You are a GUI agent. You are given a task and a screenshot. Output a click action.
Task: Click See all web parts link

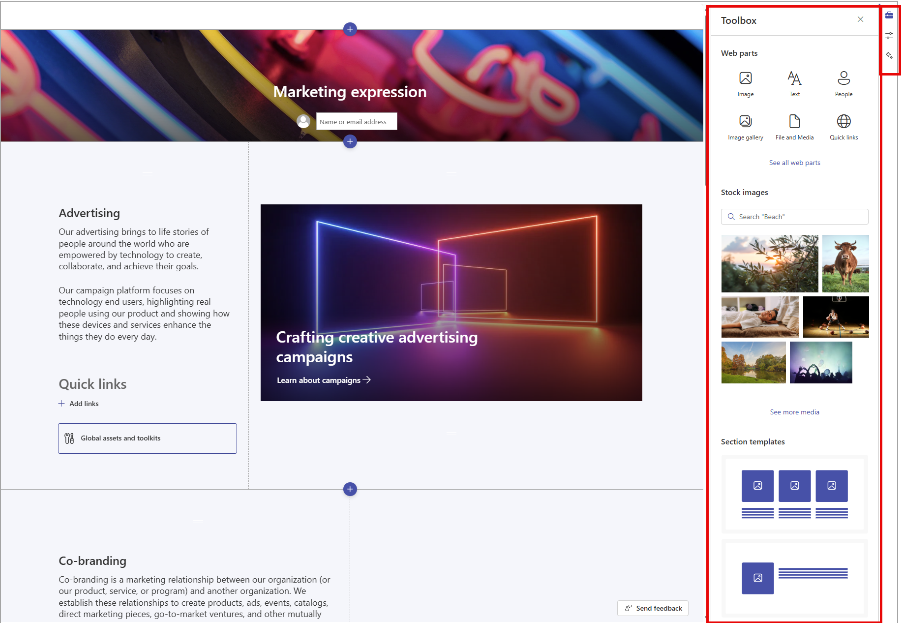794,163
